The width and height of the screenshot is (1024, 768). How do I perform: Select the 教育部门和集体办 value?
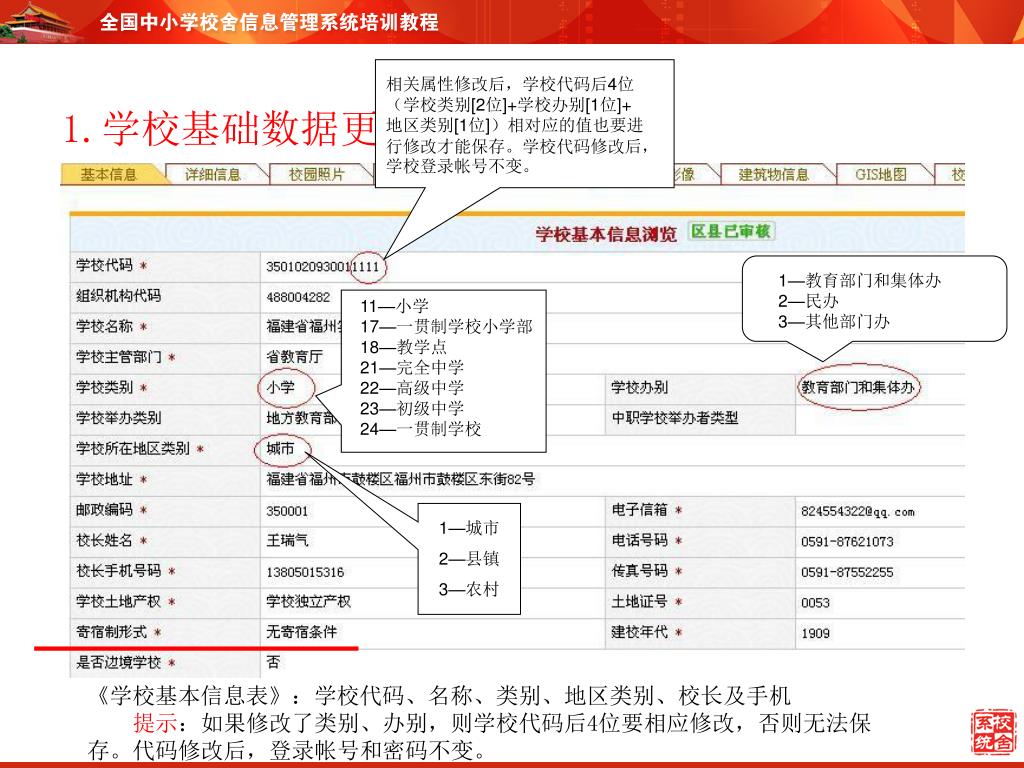[x=857, y=387]
